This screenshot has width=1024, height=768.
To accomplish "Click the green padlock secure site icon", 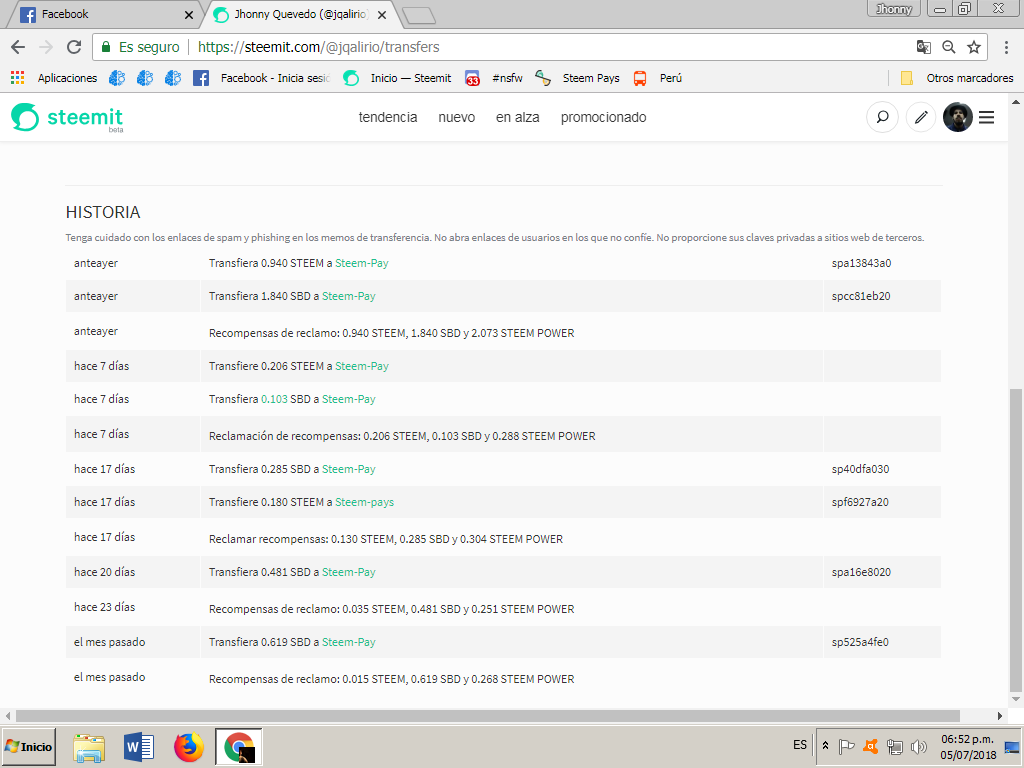I will [106, 47].
